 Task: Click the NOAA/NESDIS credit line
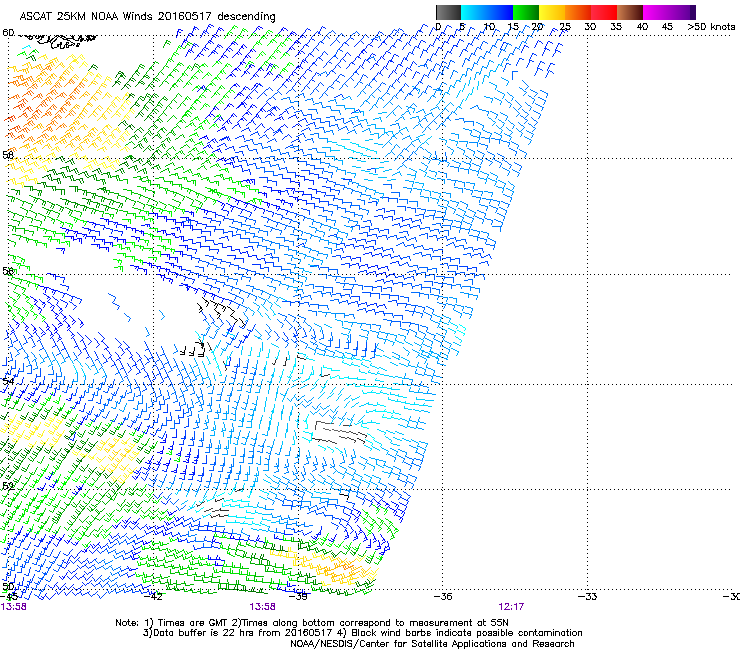[x=432, y=643]
